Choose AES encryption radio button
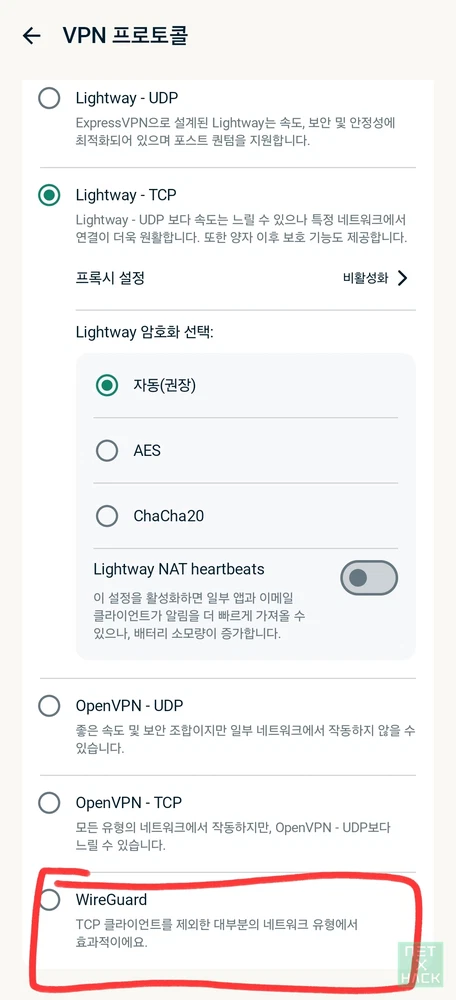The height and width of the screenshot is (1000, 456). (107, 451)
